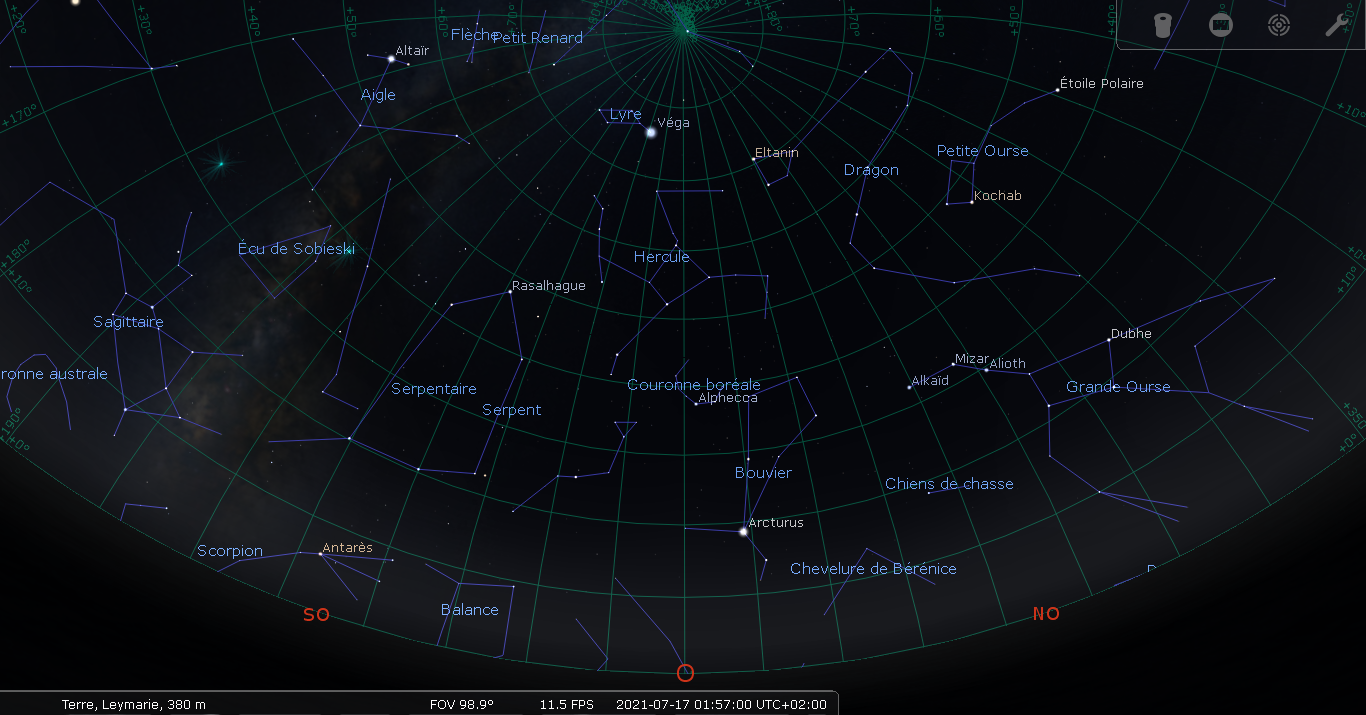1366x715 pixels.
Task: Select the Étoile Polaire label
Action: [x=1101, y=83]
